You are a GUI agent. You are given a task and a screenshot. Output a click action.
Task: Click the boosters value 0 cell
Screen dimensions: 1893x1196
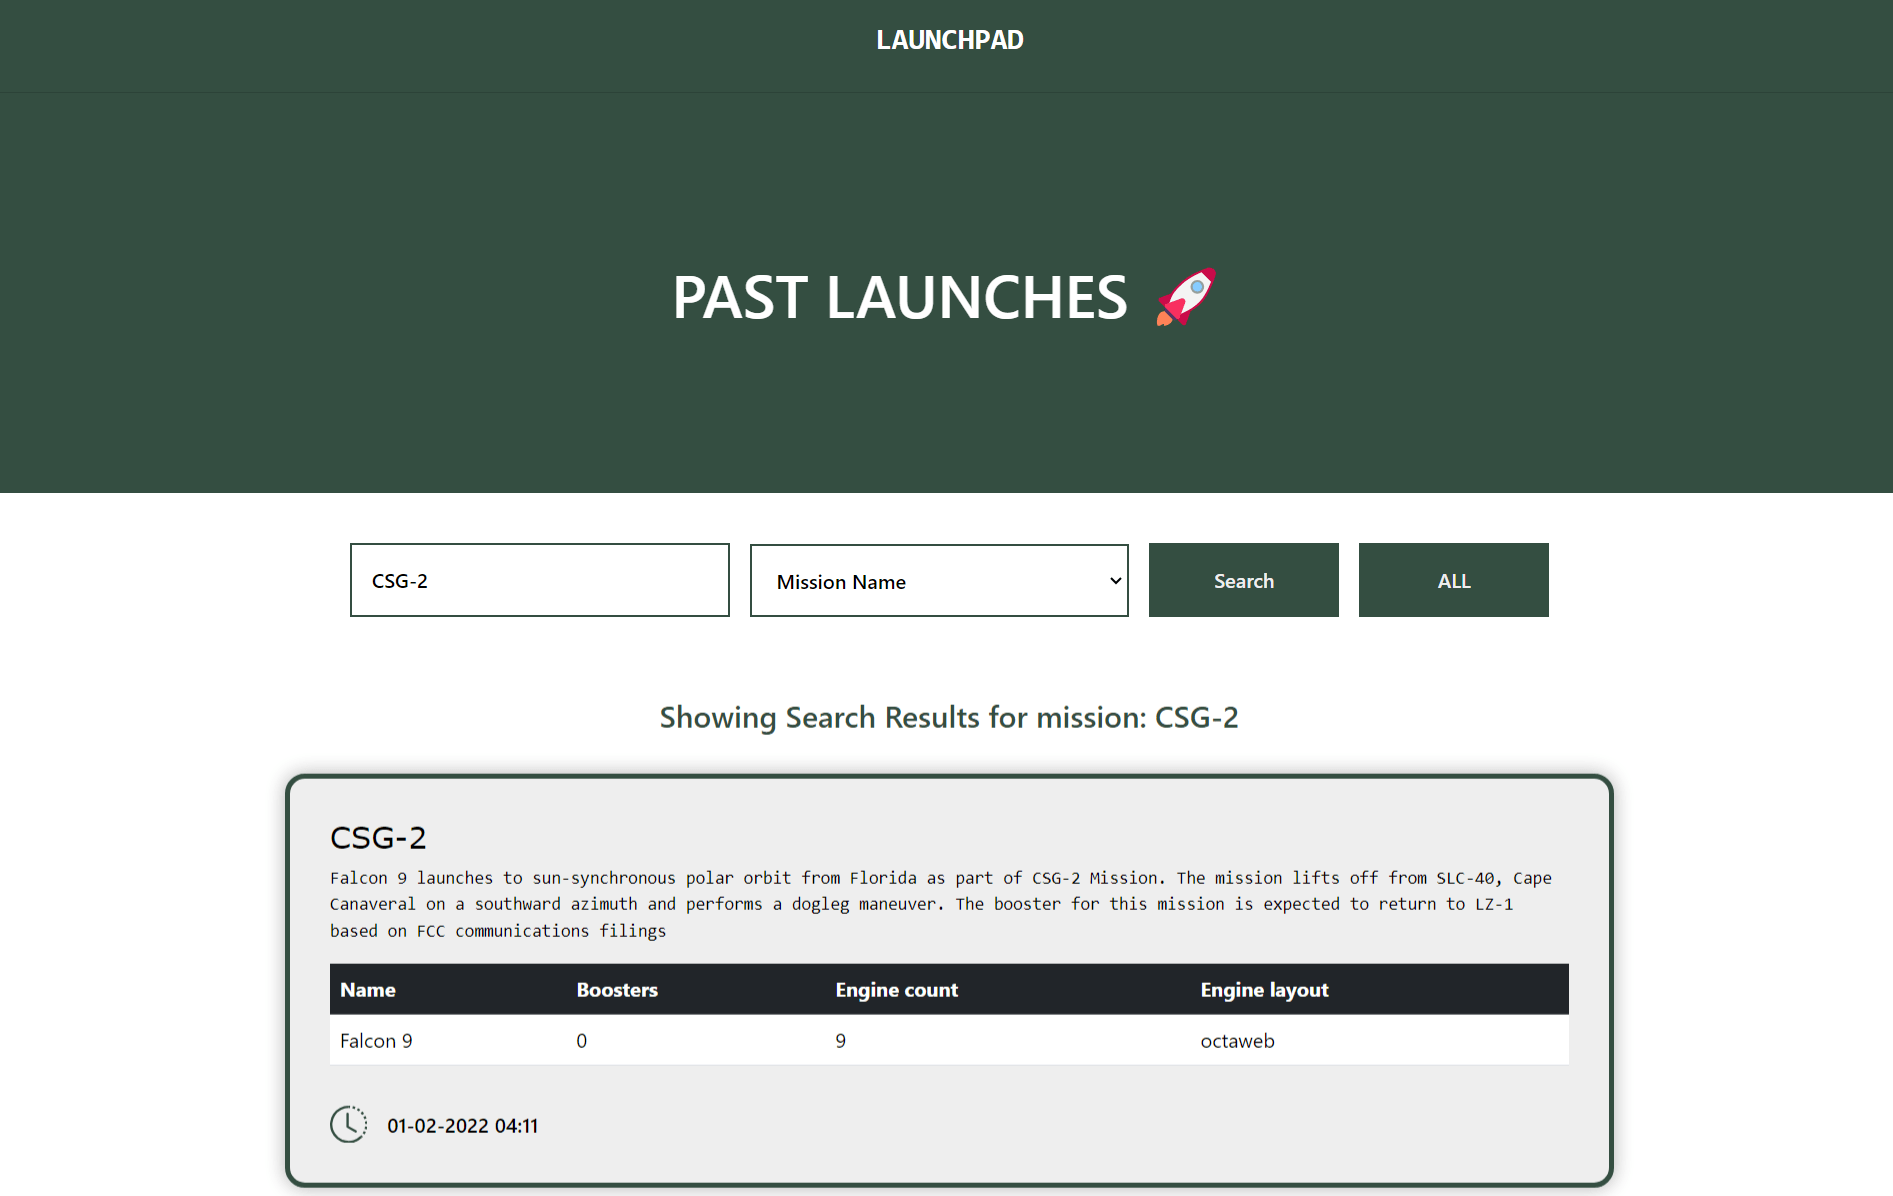point(581,1040)
